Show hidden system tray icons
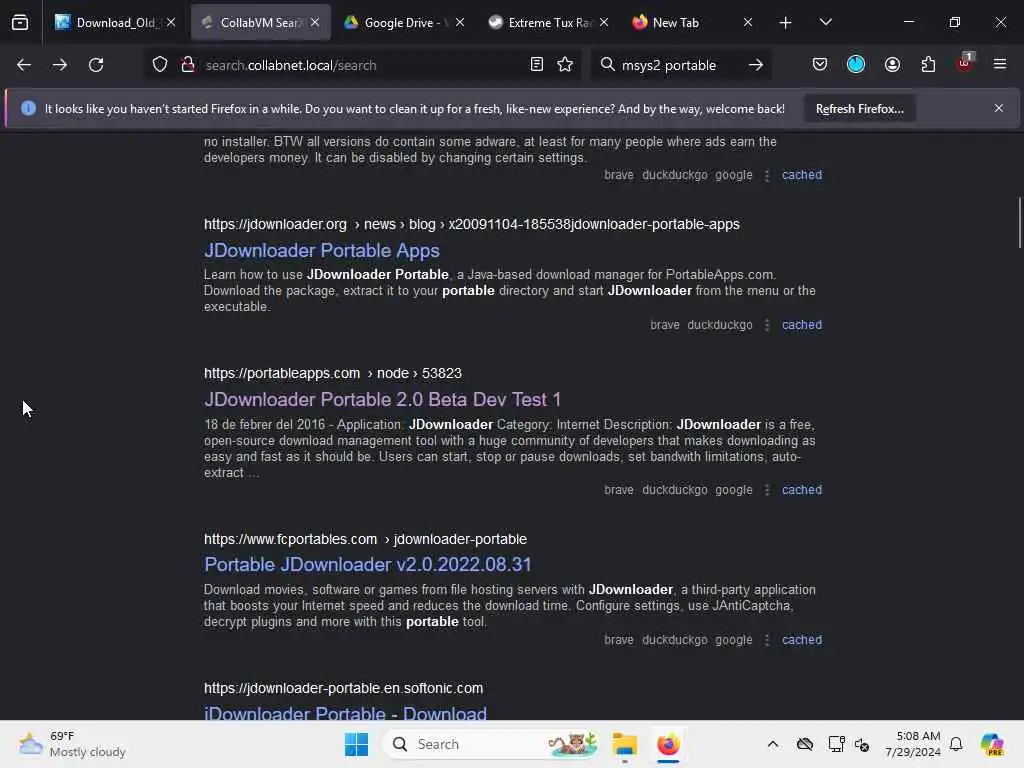The width and height of the screenshot is (1024, 768). click(773, 744)
